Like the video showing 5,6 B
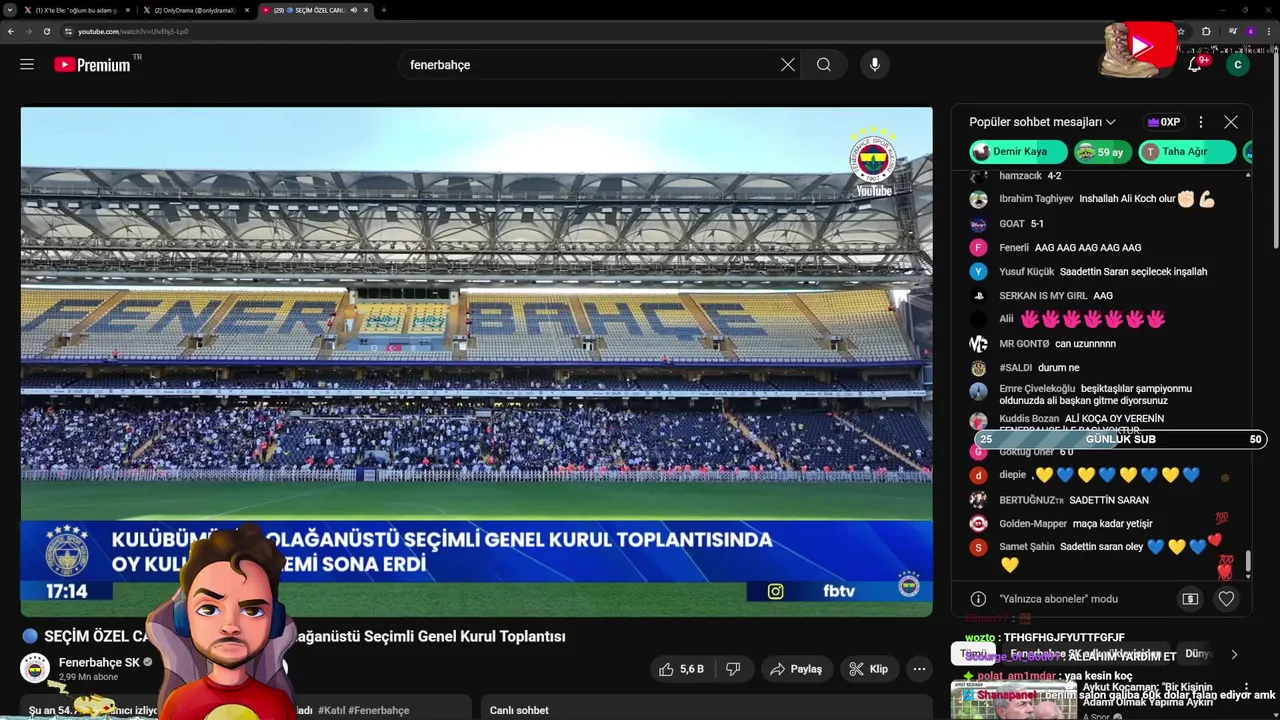Image resolution: width=1280 pixels, height=720 pixels. pyautogui.click(x=680, y=669)
